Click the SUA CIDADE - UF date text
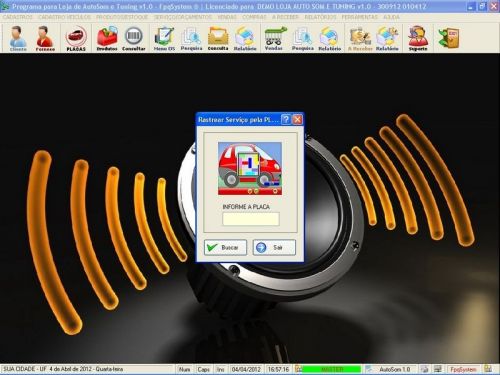The height and width of the screenshot is (375, 500). (x=63, y=369)
